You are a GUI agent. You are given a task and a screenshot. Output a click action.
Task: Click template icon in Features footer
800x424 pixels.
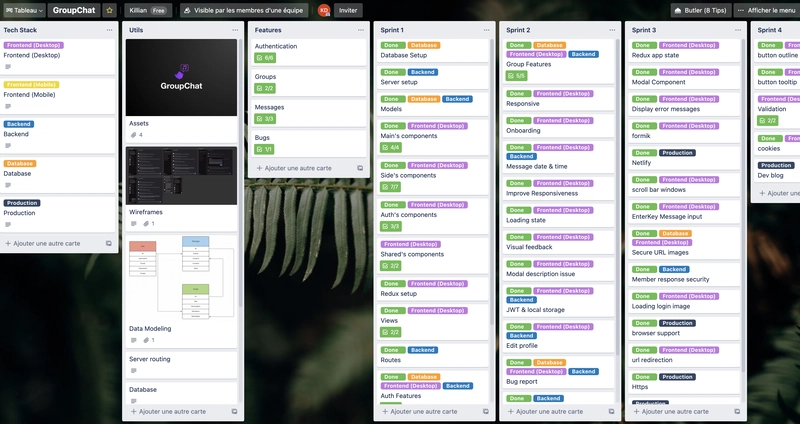pos(360,168)
